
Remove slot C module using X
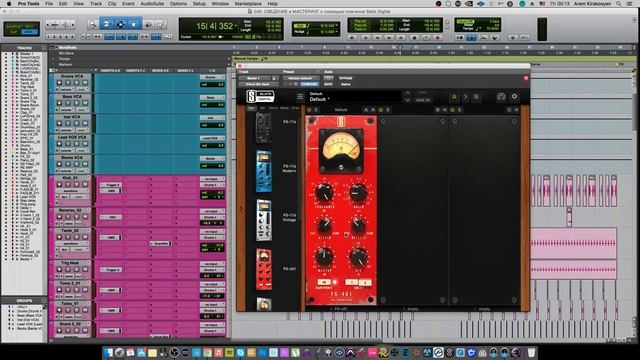[x=516, y=110]
